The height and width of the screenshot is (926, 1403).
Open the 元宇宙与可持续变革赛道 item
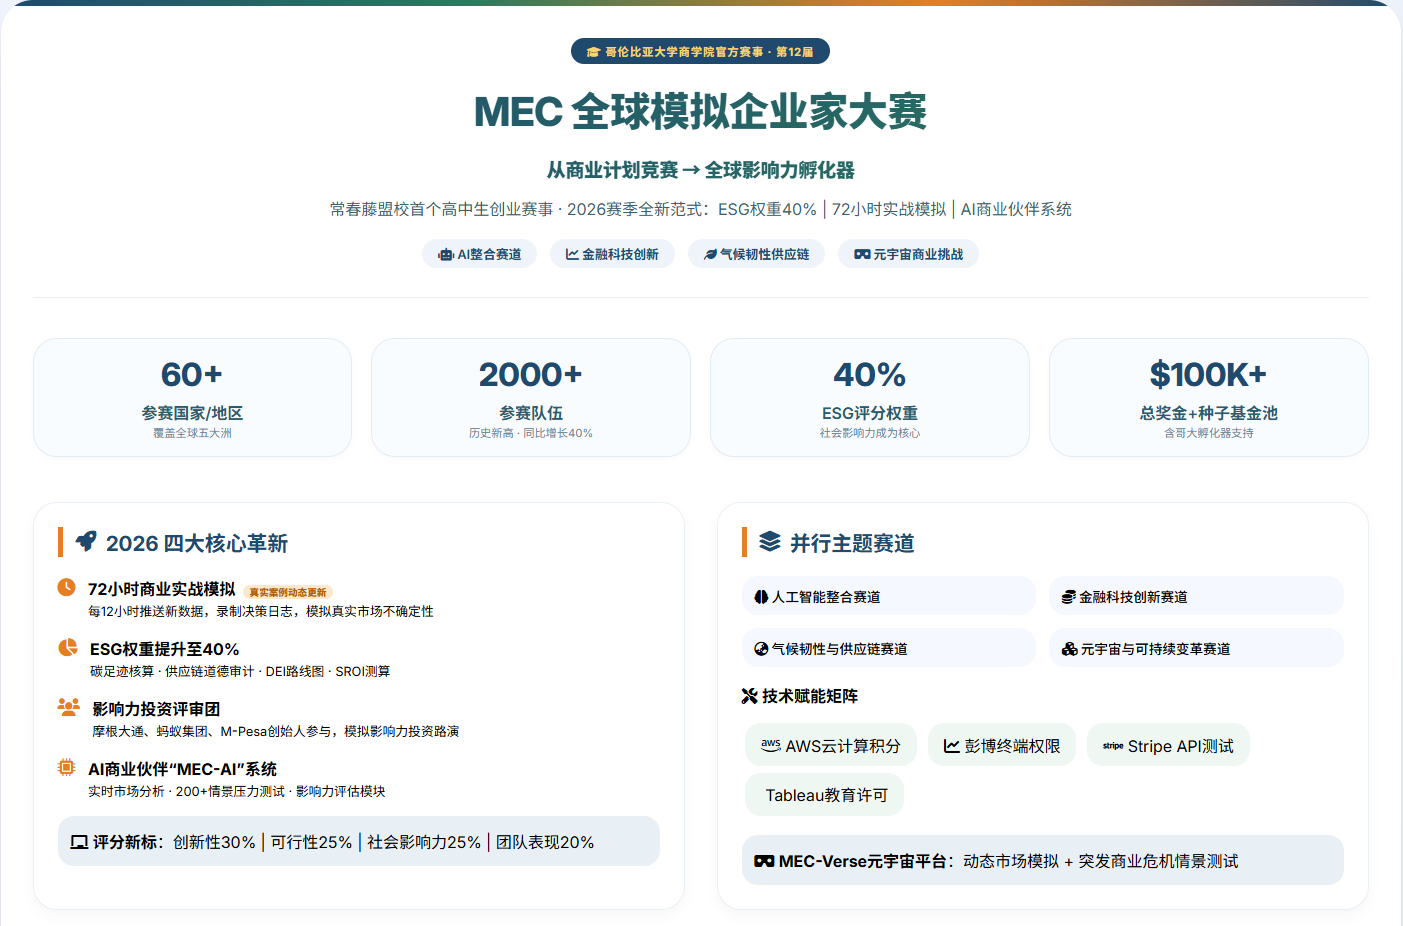tap(1195, 648)
